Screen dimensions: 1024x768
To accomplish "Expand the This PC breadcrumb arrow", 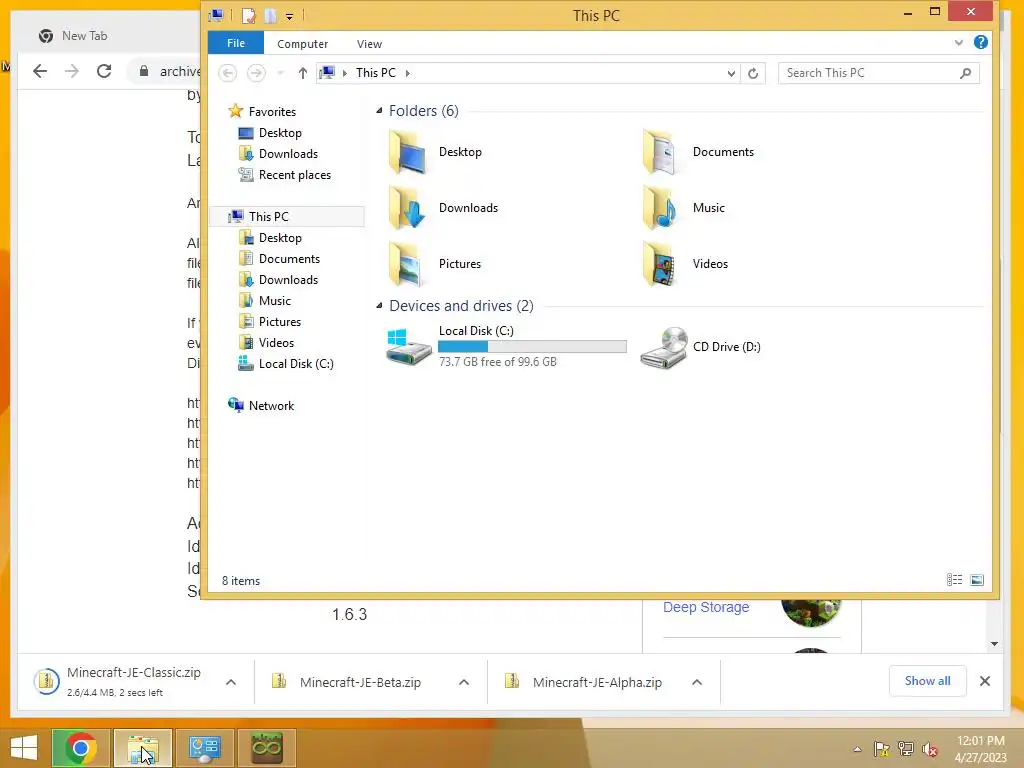I will tap(408, 73).
